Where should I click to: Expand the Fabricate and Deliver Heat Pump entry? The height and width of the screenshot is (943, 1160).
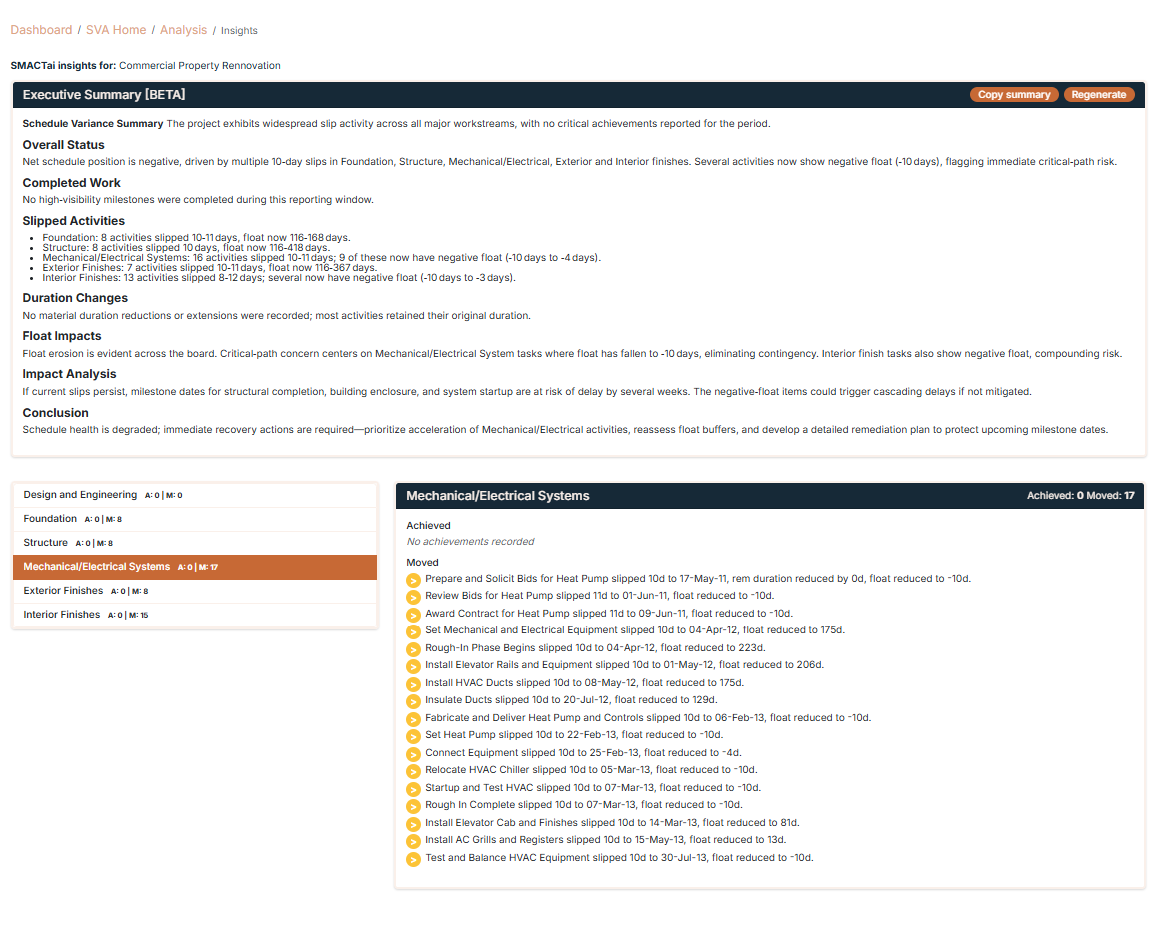click(x=413, y=717)
